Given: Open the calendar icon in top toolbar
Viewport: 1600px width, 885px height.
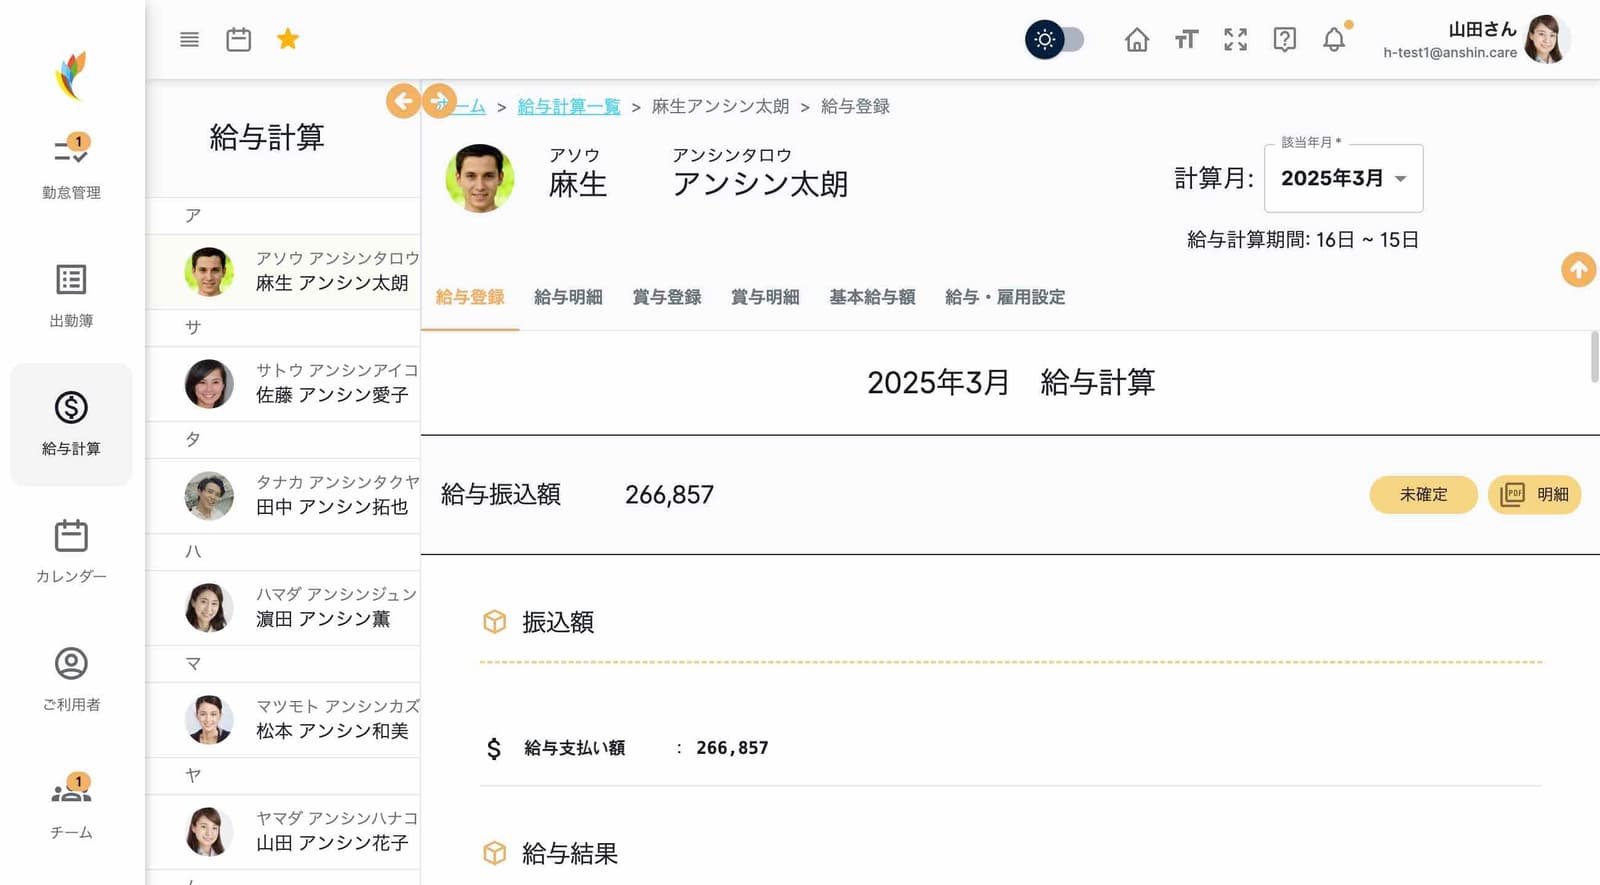Looking at the screenshot, I should (x=238, y=40).
